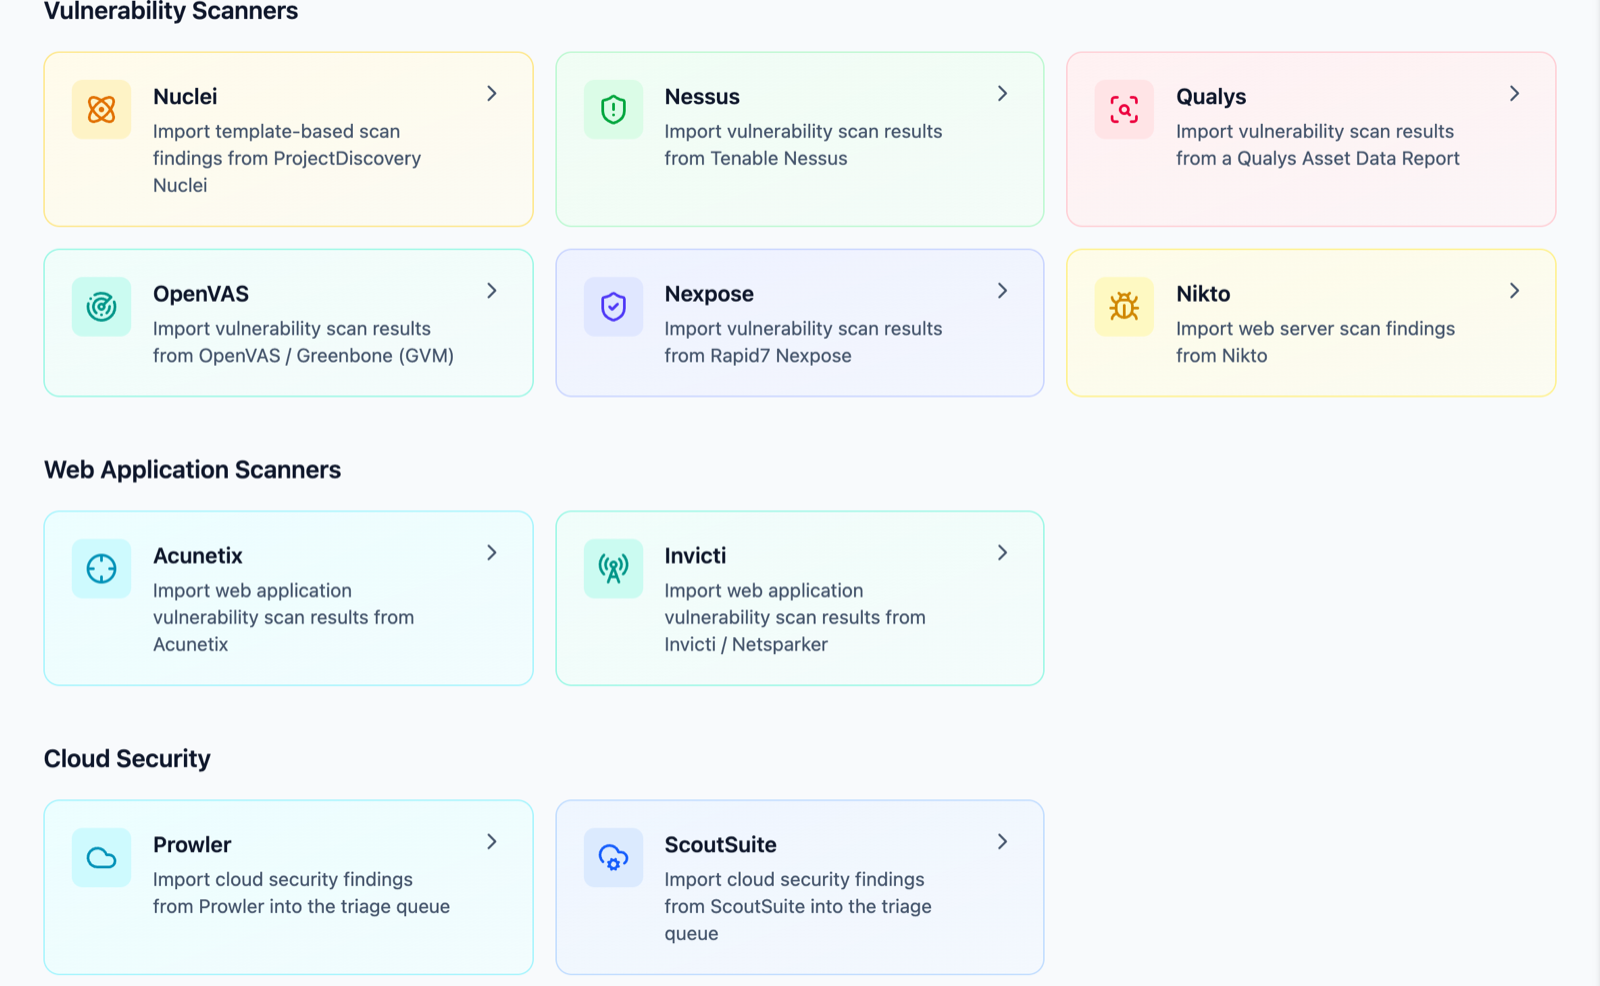Screen dimensions: 1600x986
Task: Click the Qualys Asset Data Report description
Action: pos(1318,144)
